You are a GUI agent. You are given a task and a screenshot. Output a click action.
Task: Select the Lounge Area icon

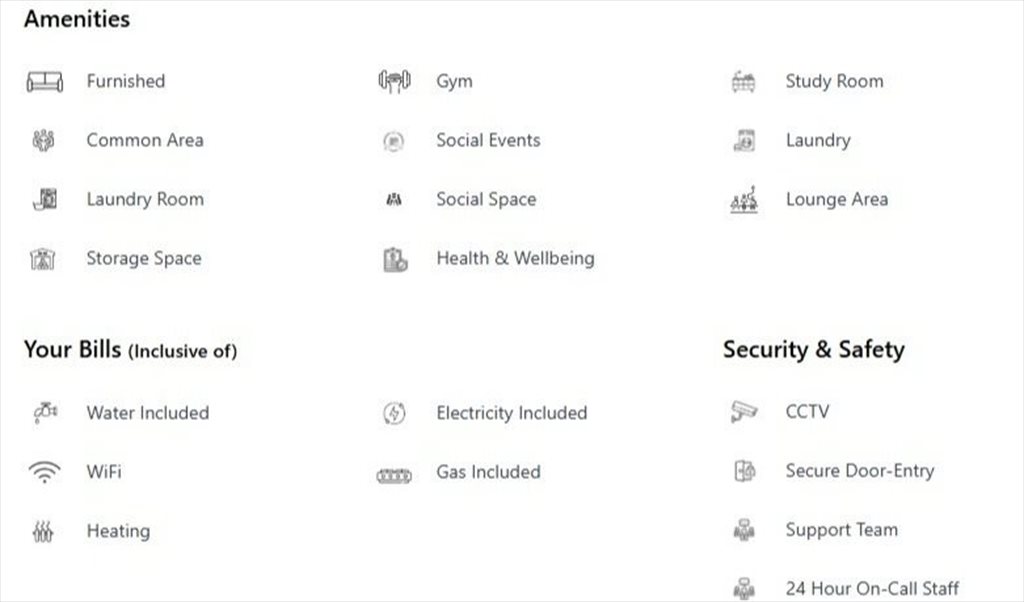744,199
